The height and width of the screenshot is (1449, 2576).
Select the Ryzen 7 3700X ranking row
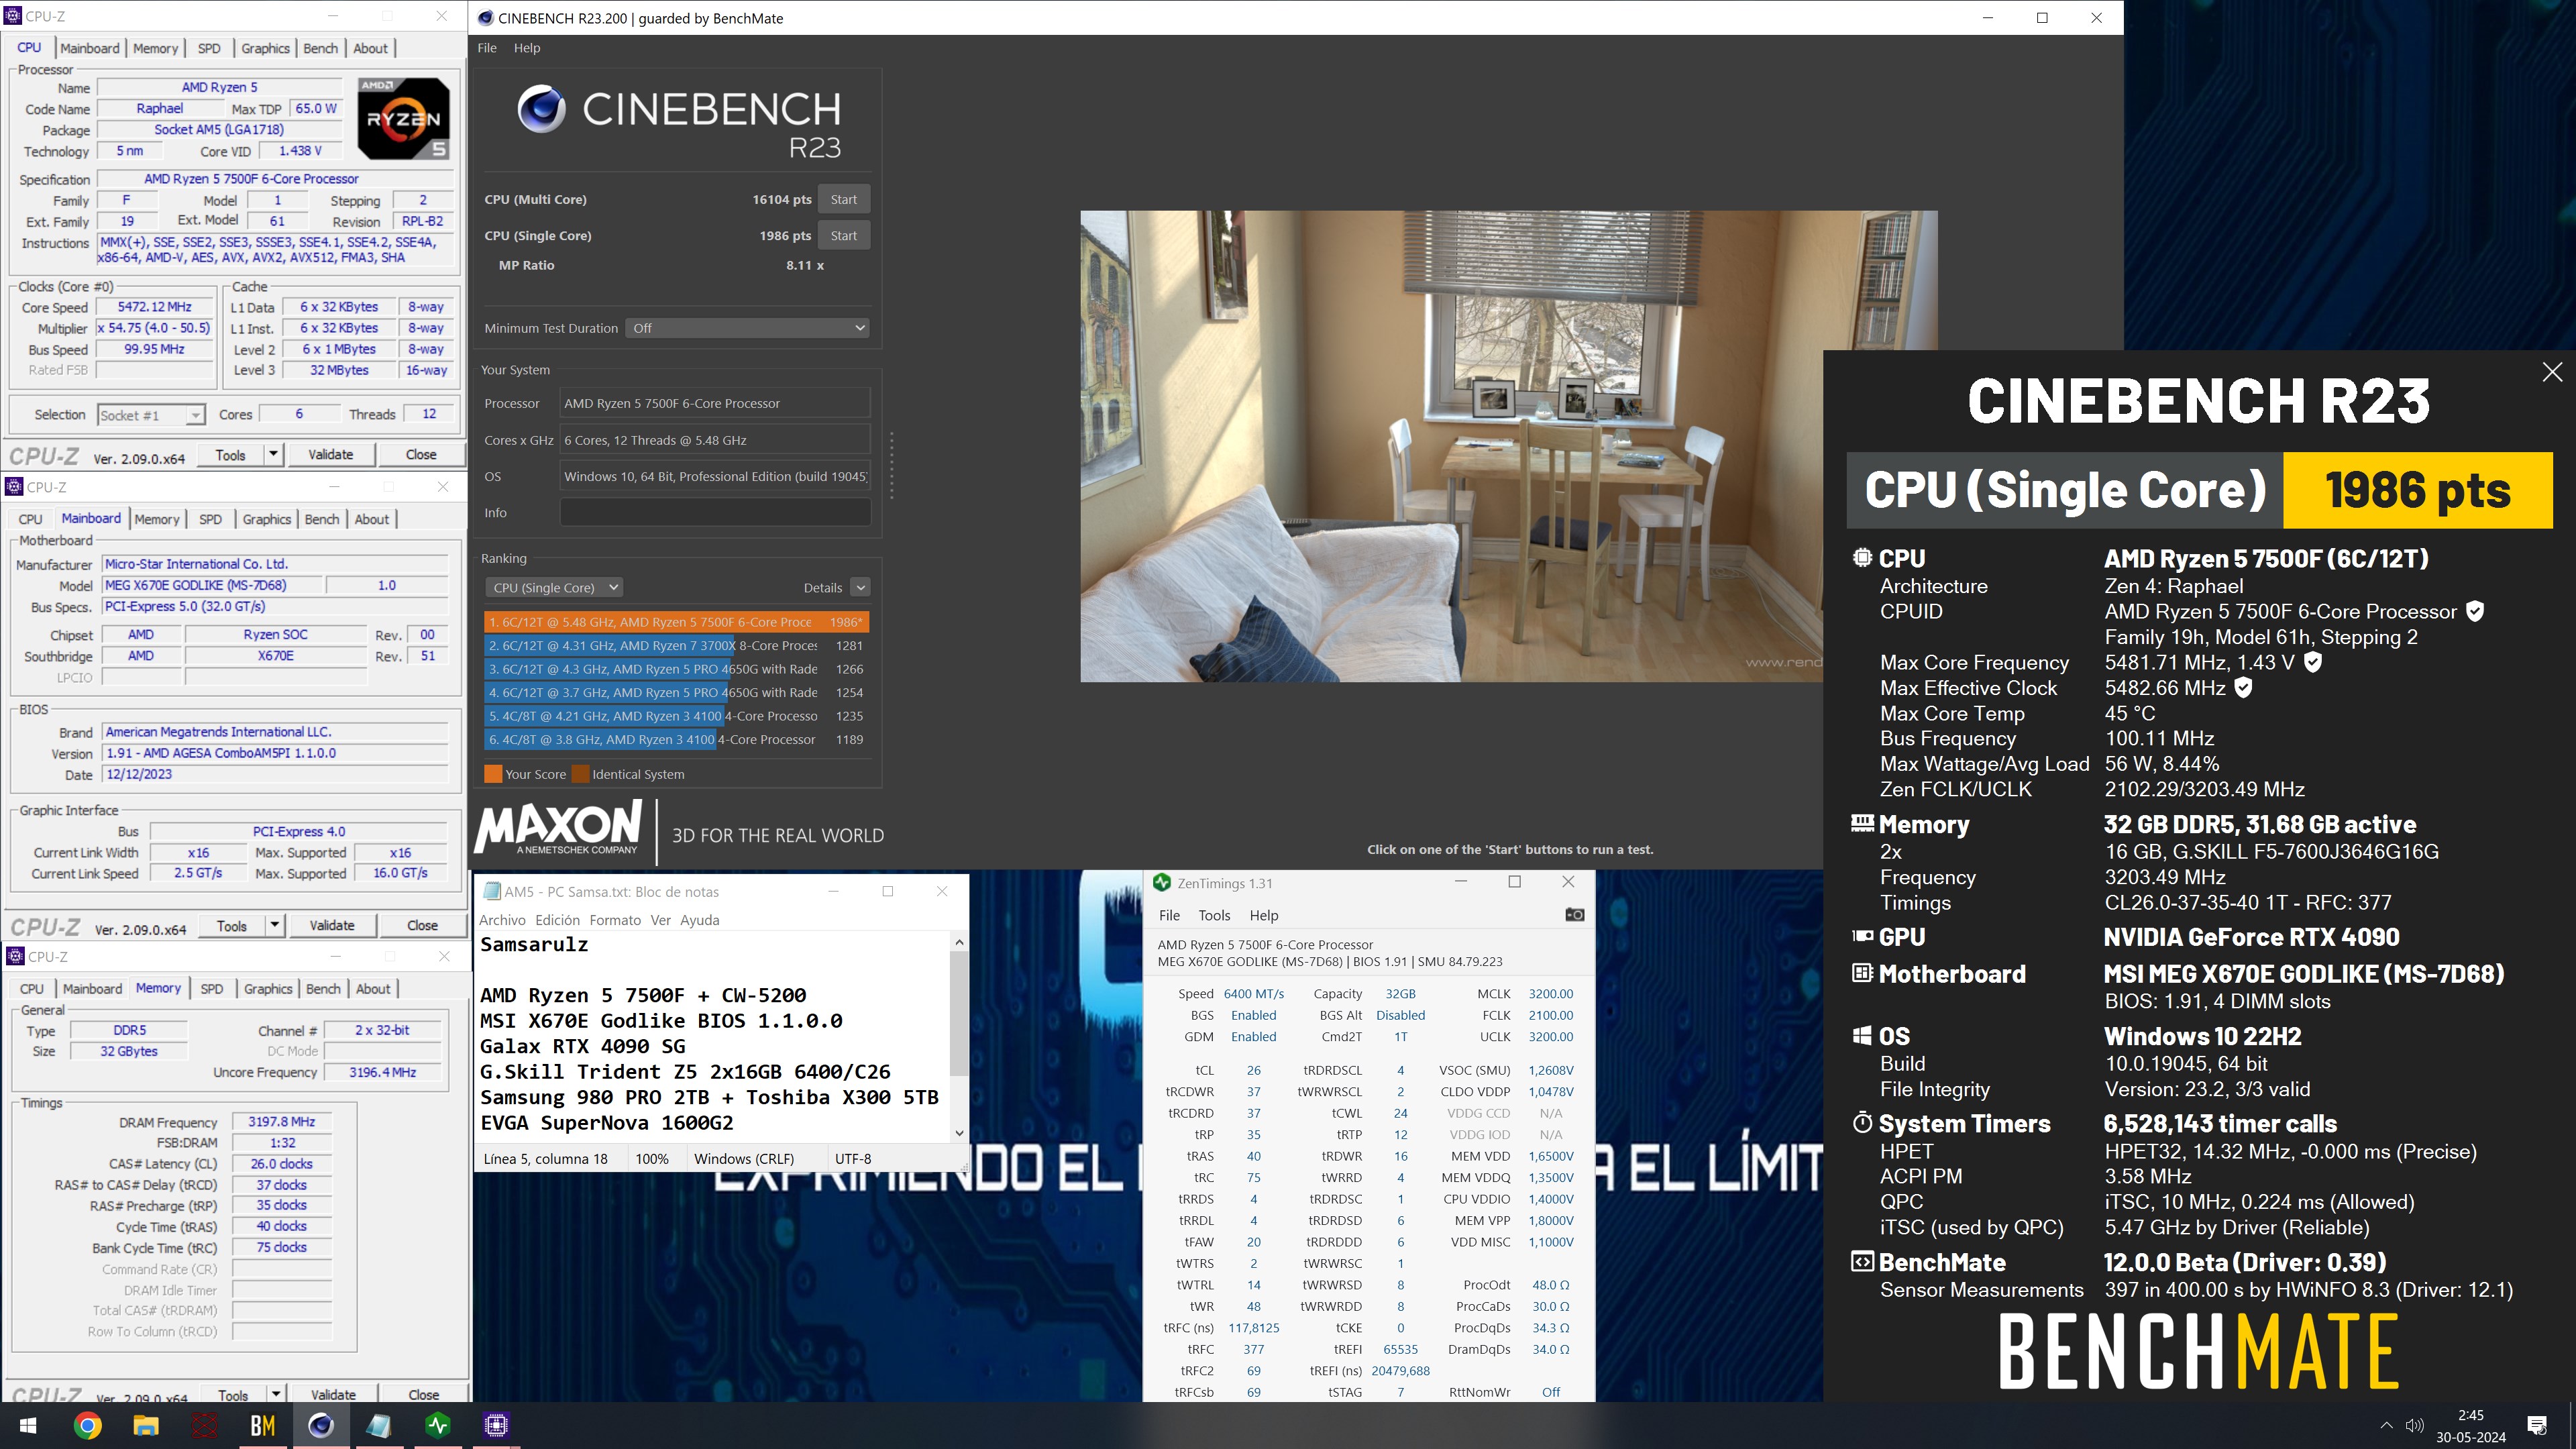pos(676,645)
